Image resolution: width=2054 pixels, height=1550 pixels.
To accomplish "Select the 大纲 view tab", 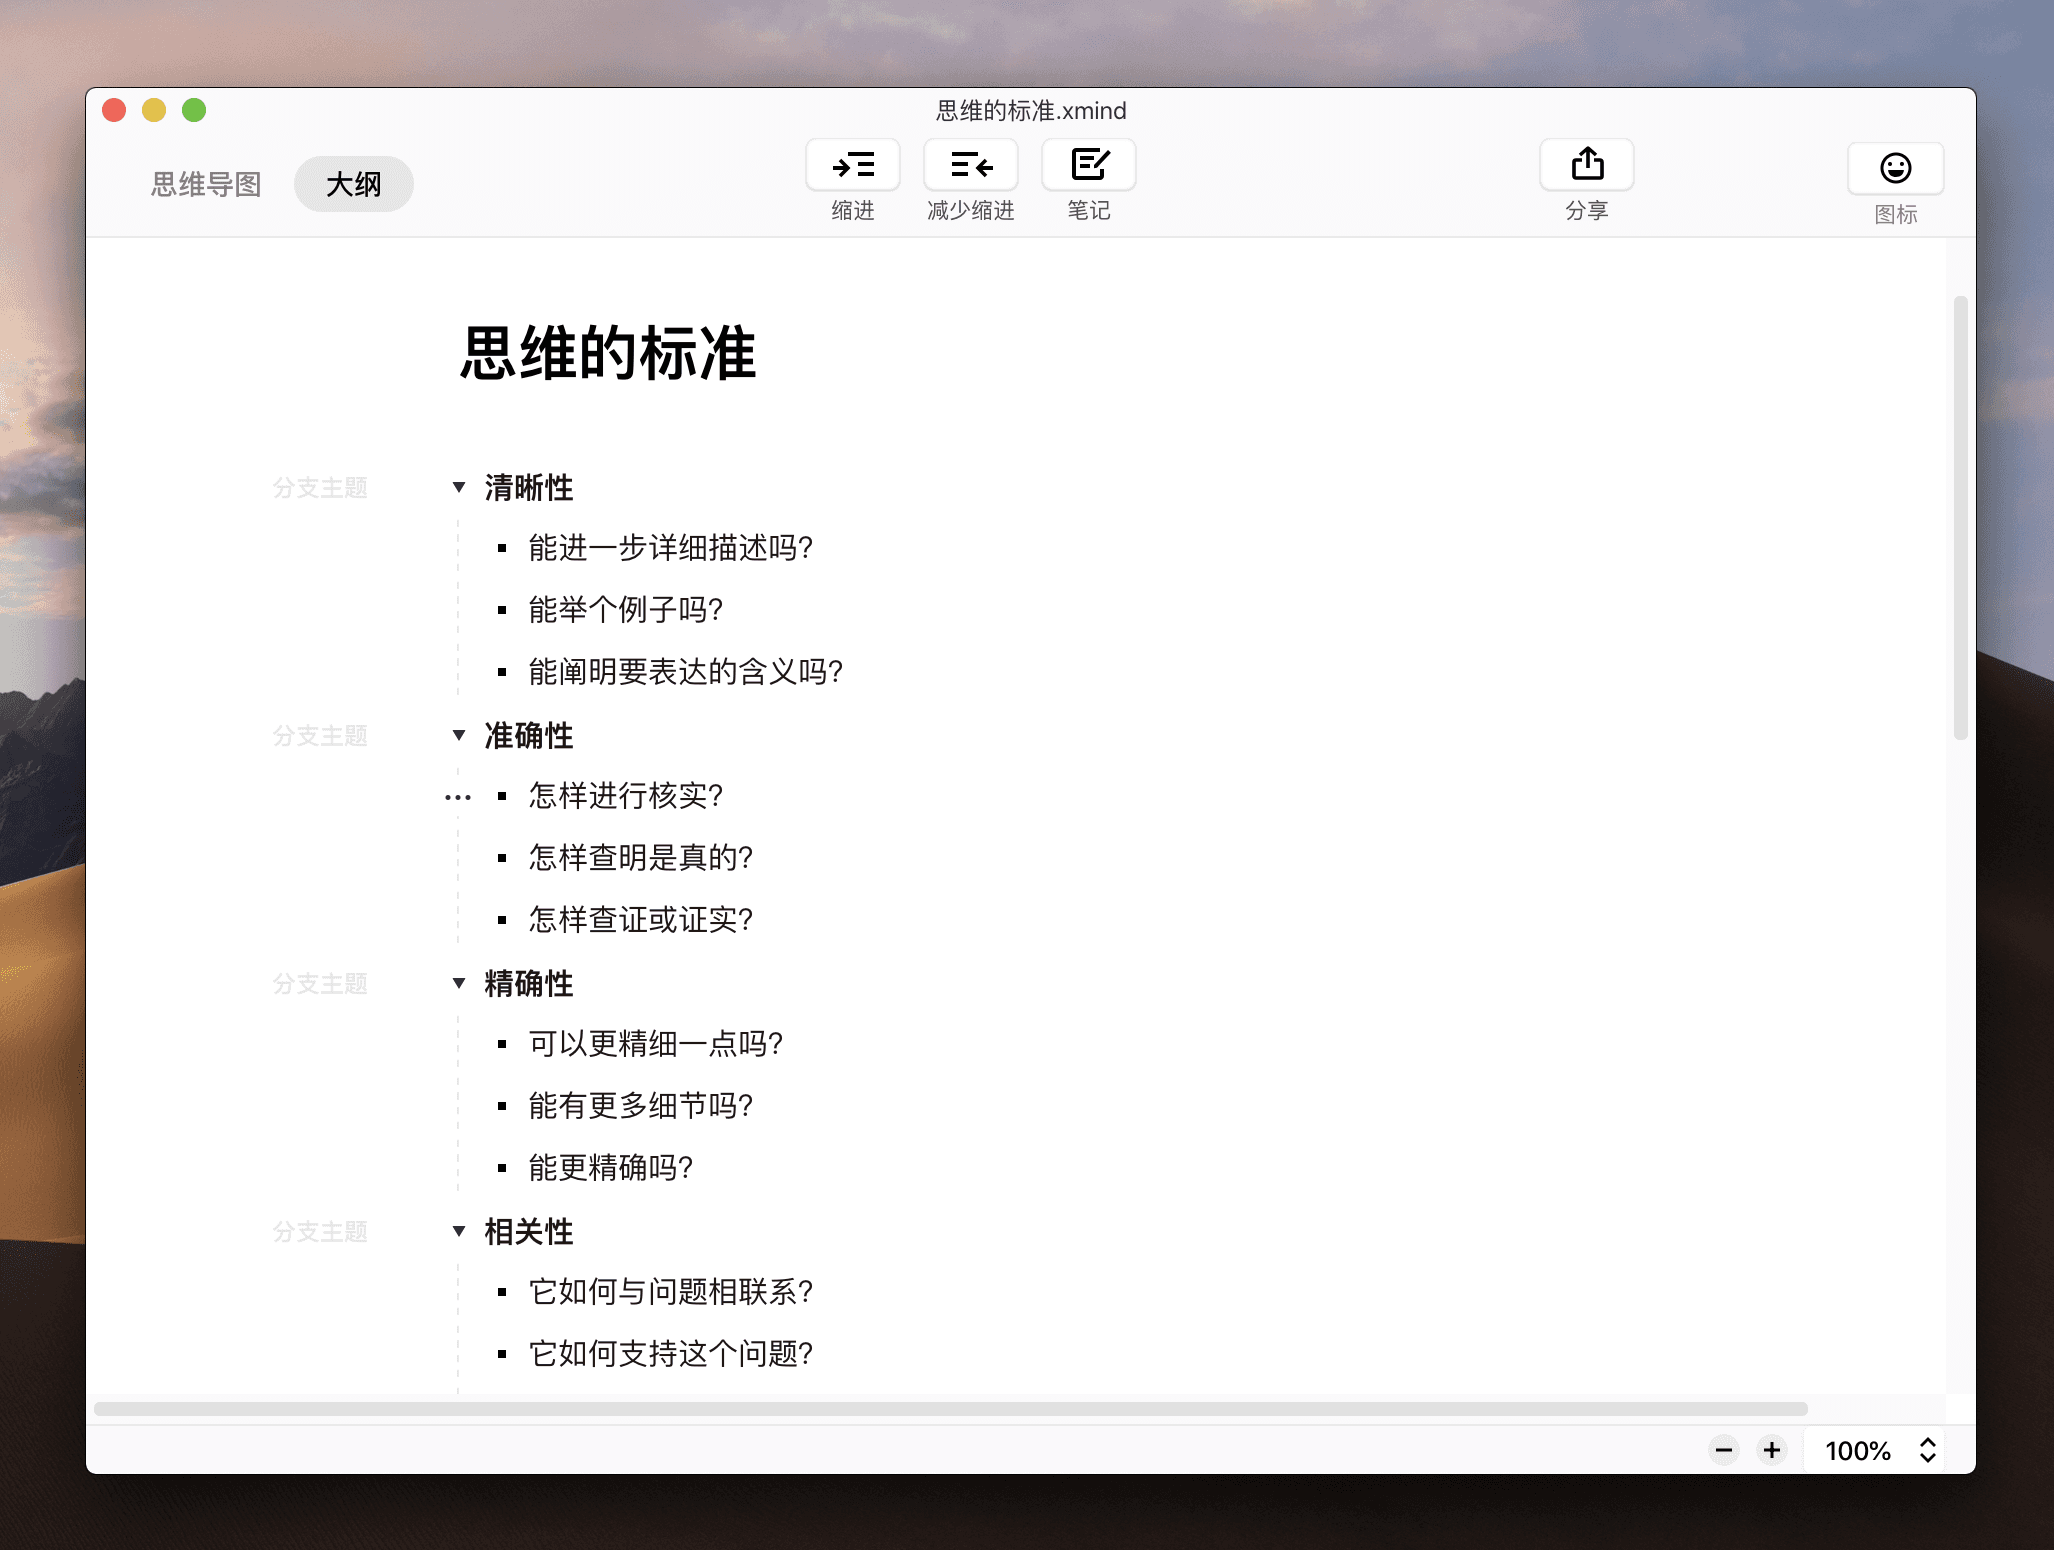I will pos(353,183).
